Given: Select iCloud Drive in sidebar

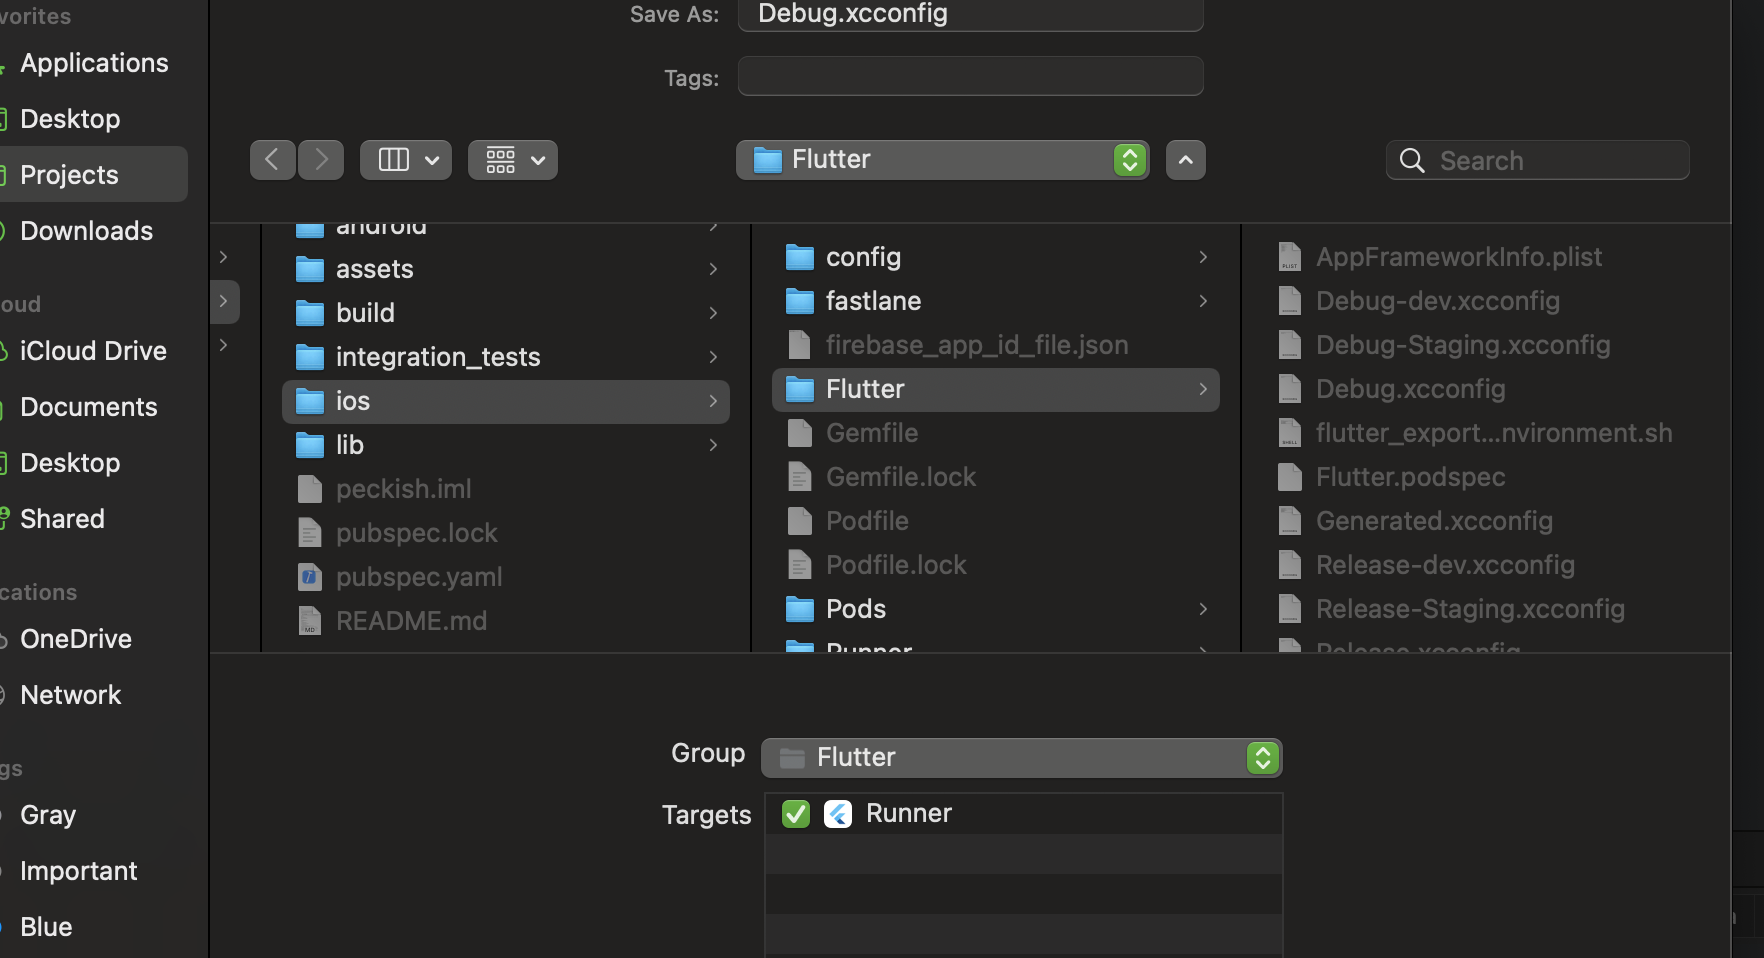Looking at the screenshot, I should click(x=93, y=351).
